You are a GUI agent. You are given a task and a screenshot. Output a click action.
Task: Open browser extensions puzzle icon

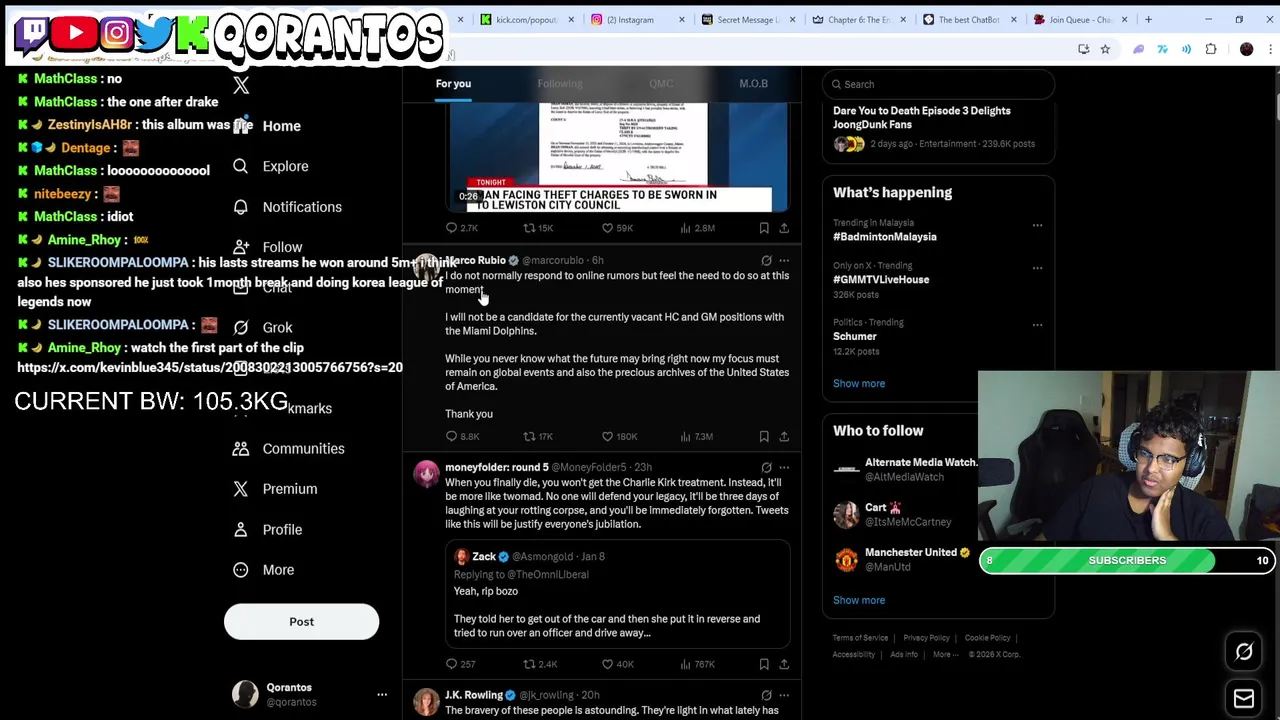(1211, 49)
